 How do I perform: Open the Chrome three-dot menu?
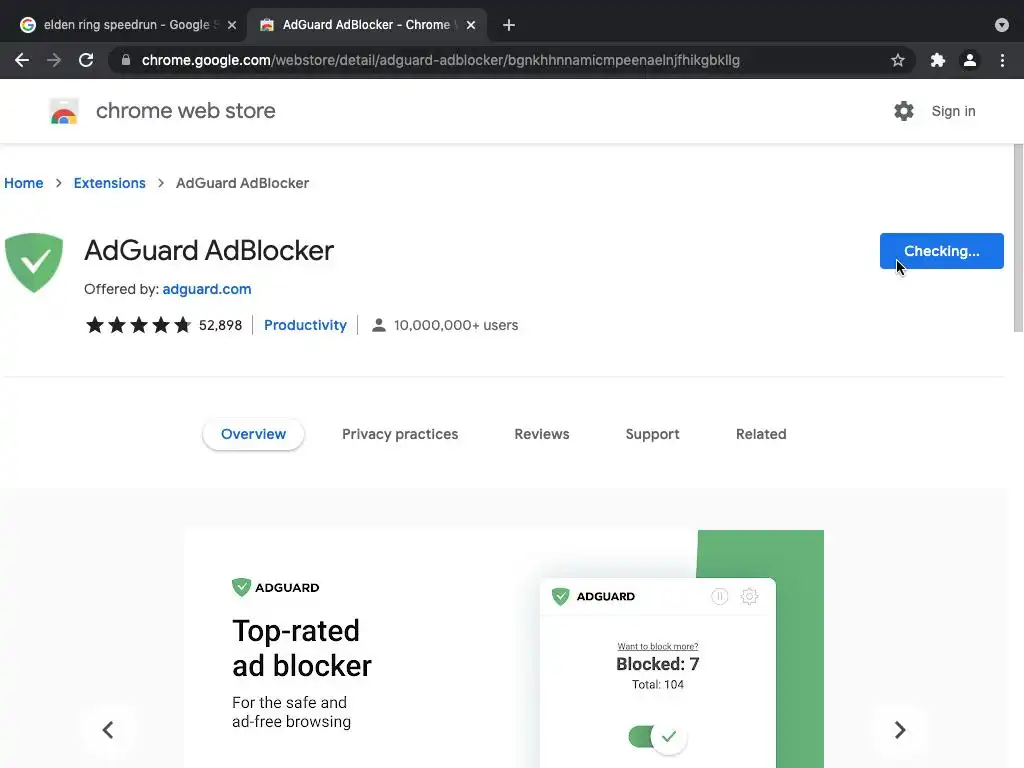click(1002, 60)
